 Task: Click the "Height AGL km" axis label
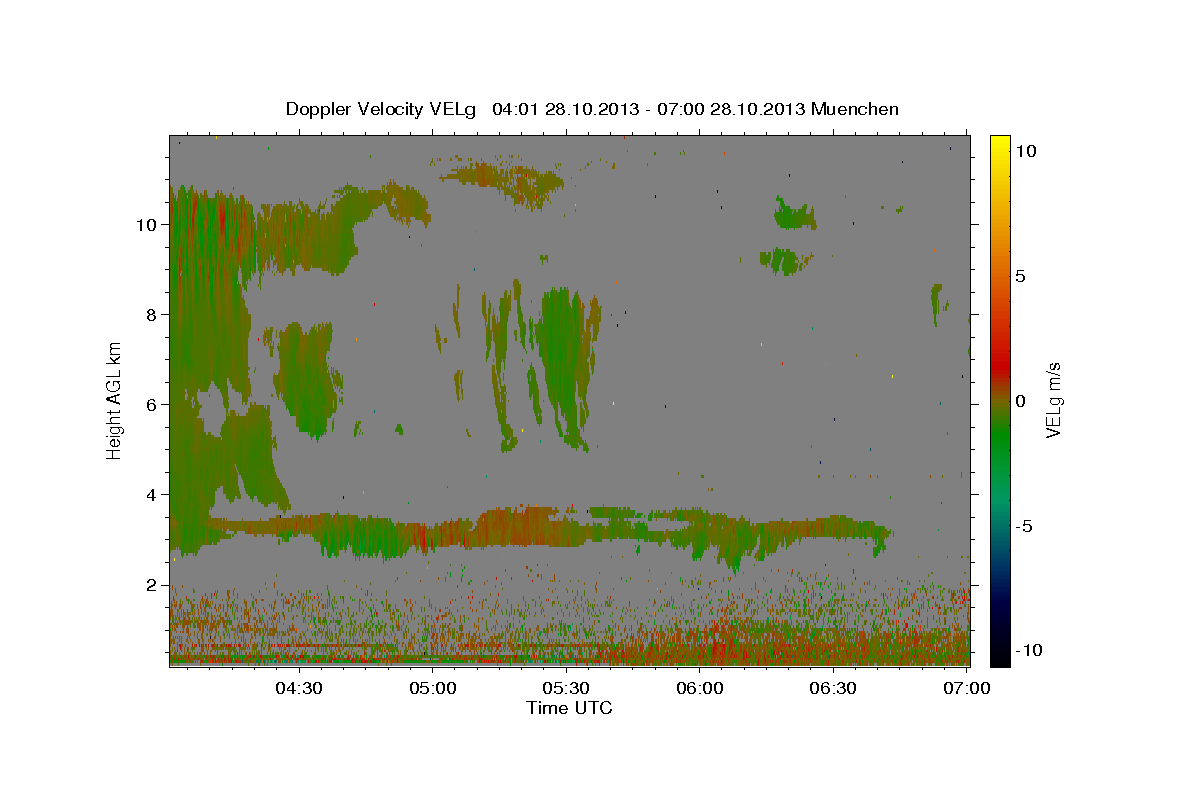click(115, 400)
